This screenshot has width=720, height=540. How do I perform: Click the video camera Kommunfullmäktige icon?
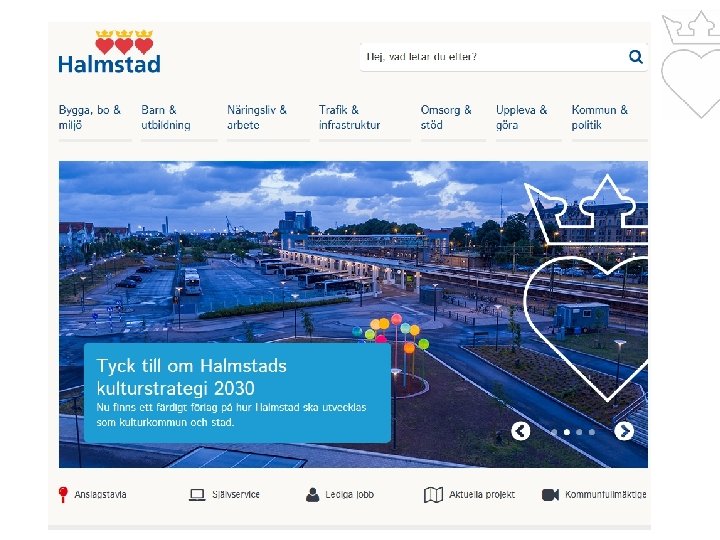click(x=550, y=495)
